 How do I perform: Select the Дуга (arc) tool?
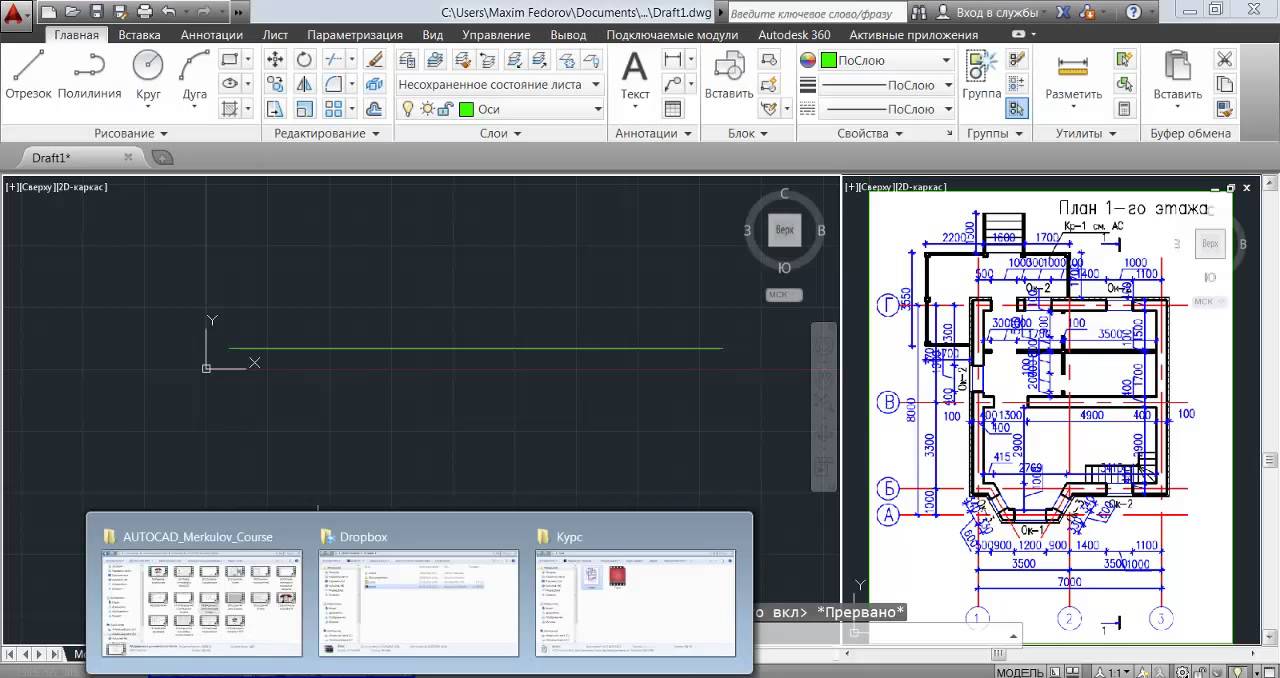pyautogui.click(x=195, y=74)
